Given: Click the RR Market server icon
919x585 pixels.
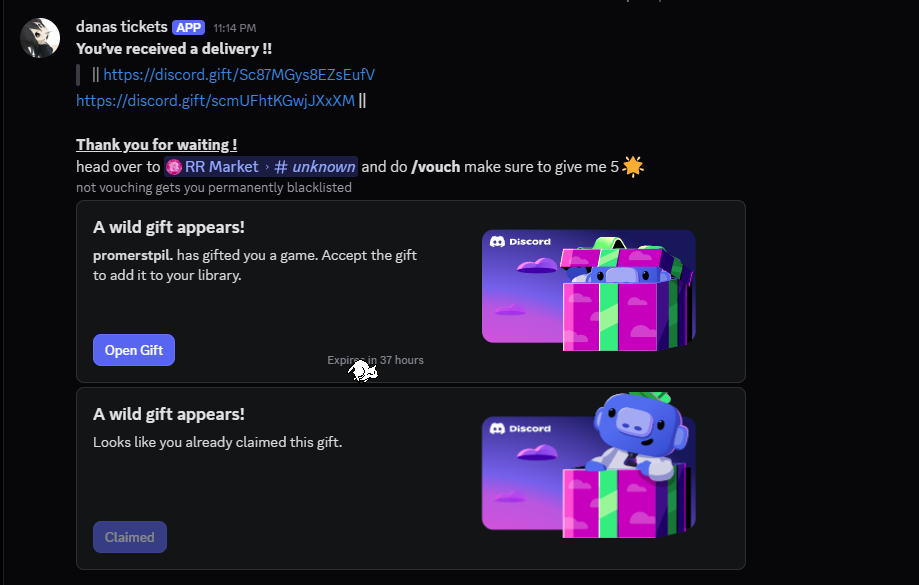Looking at the screenshot, I should tap(174, 167).
